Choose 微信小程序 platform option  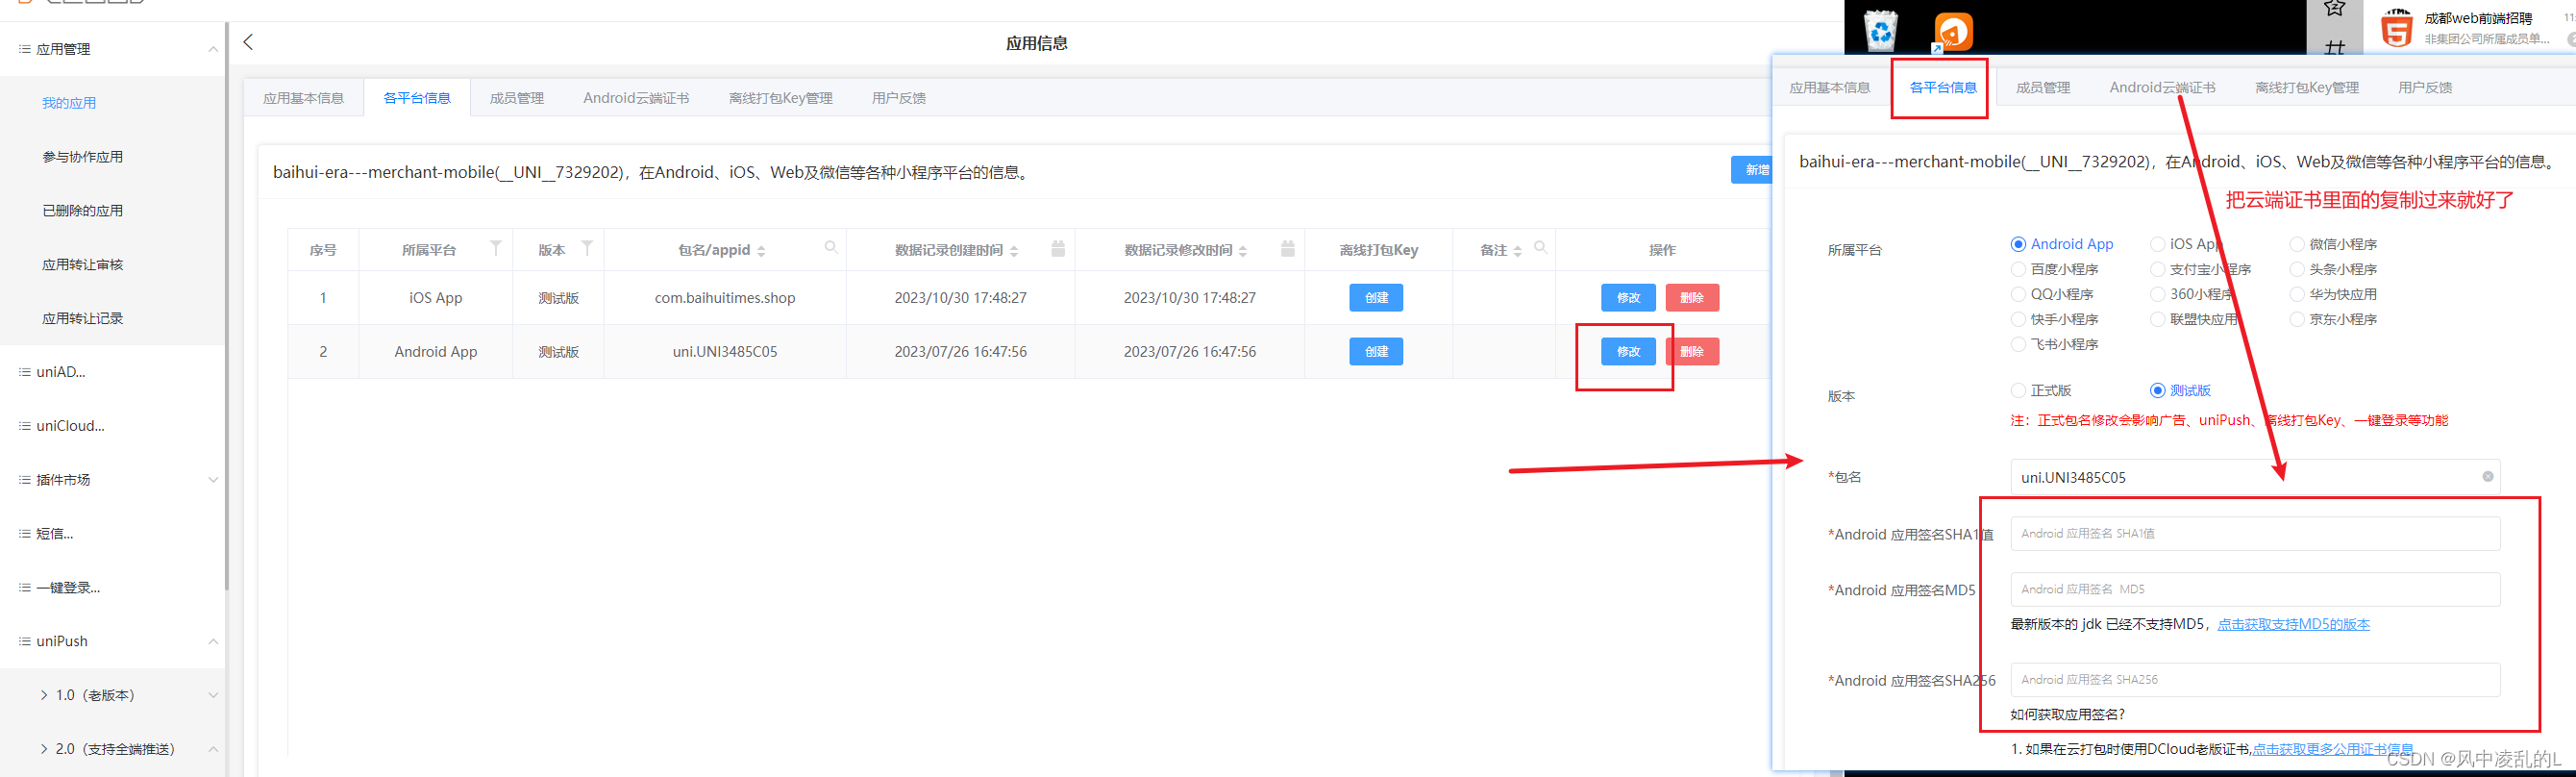click(x=2297, y=244)
